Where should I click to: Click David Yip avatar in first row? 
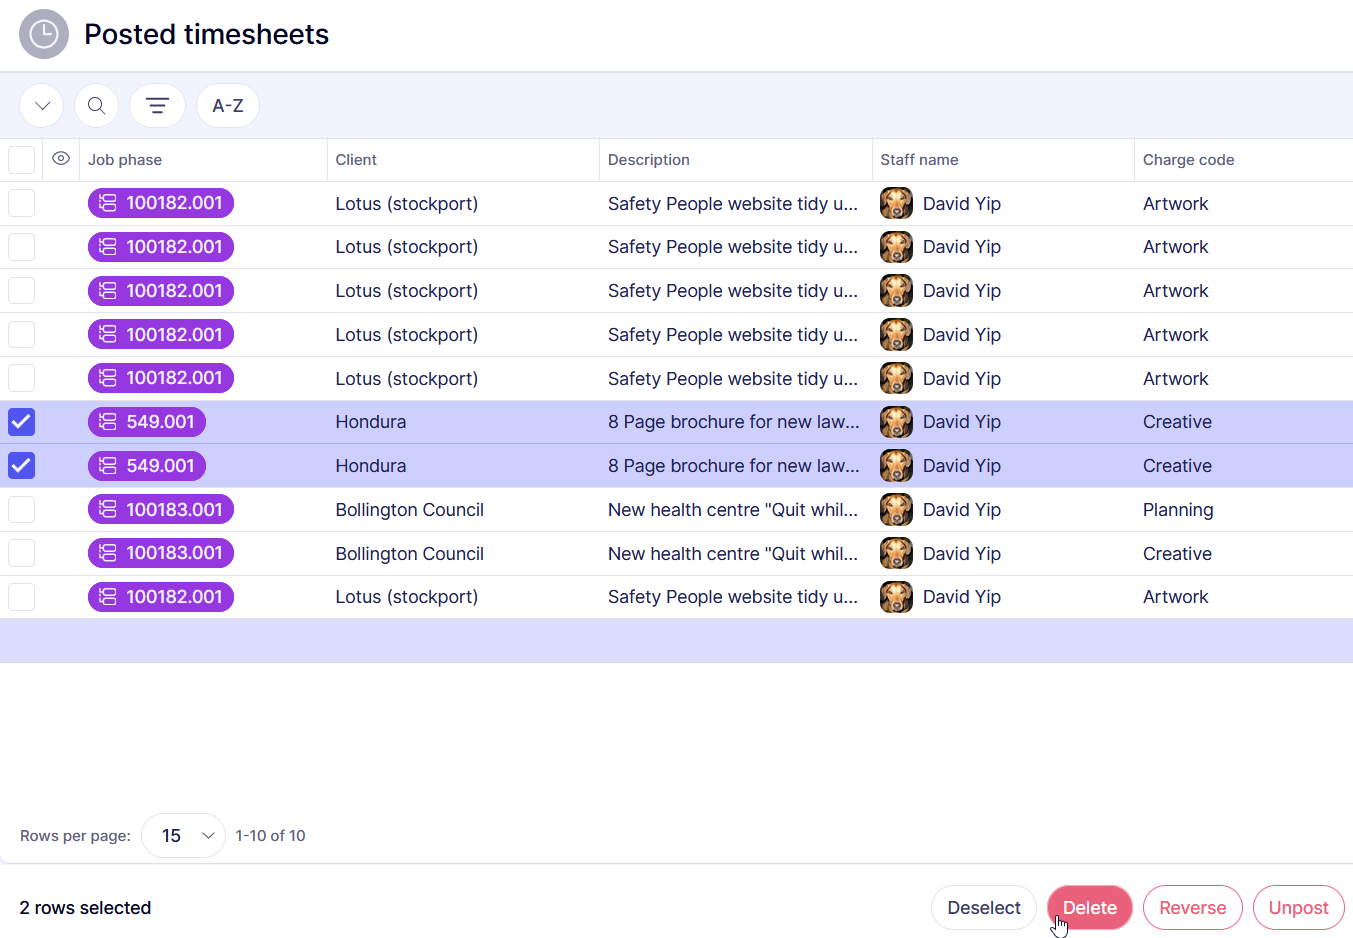point(896,204)
